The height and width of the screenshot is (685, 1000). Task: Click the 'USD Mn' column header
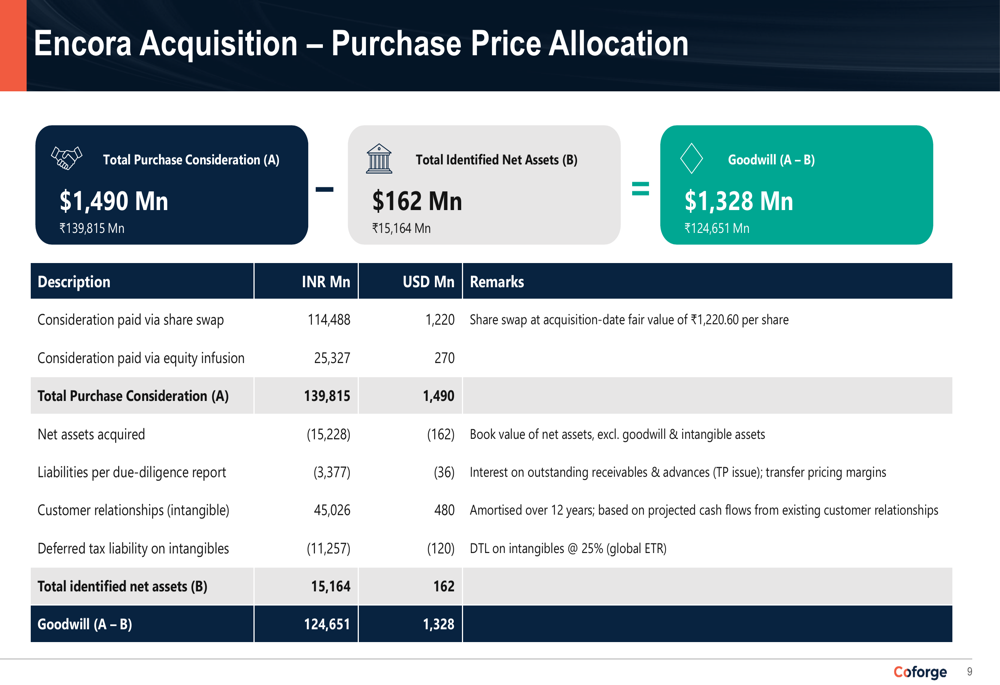tap(429, 282)
